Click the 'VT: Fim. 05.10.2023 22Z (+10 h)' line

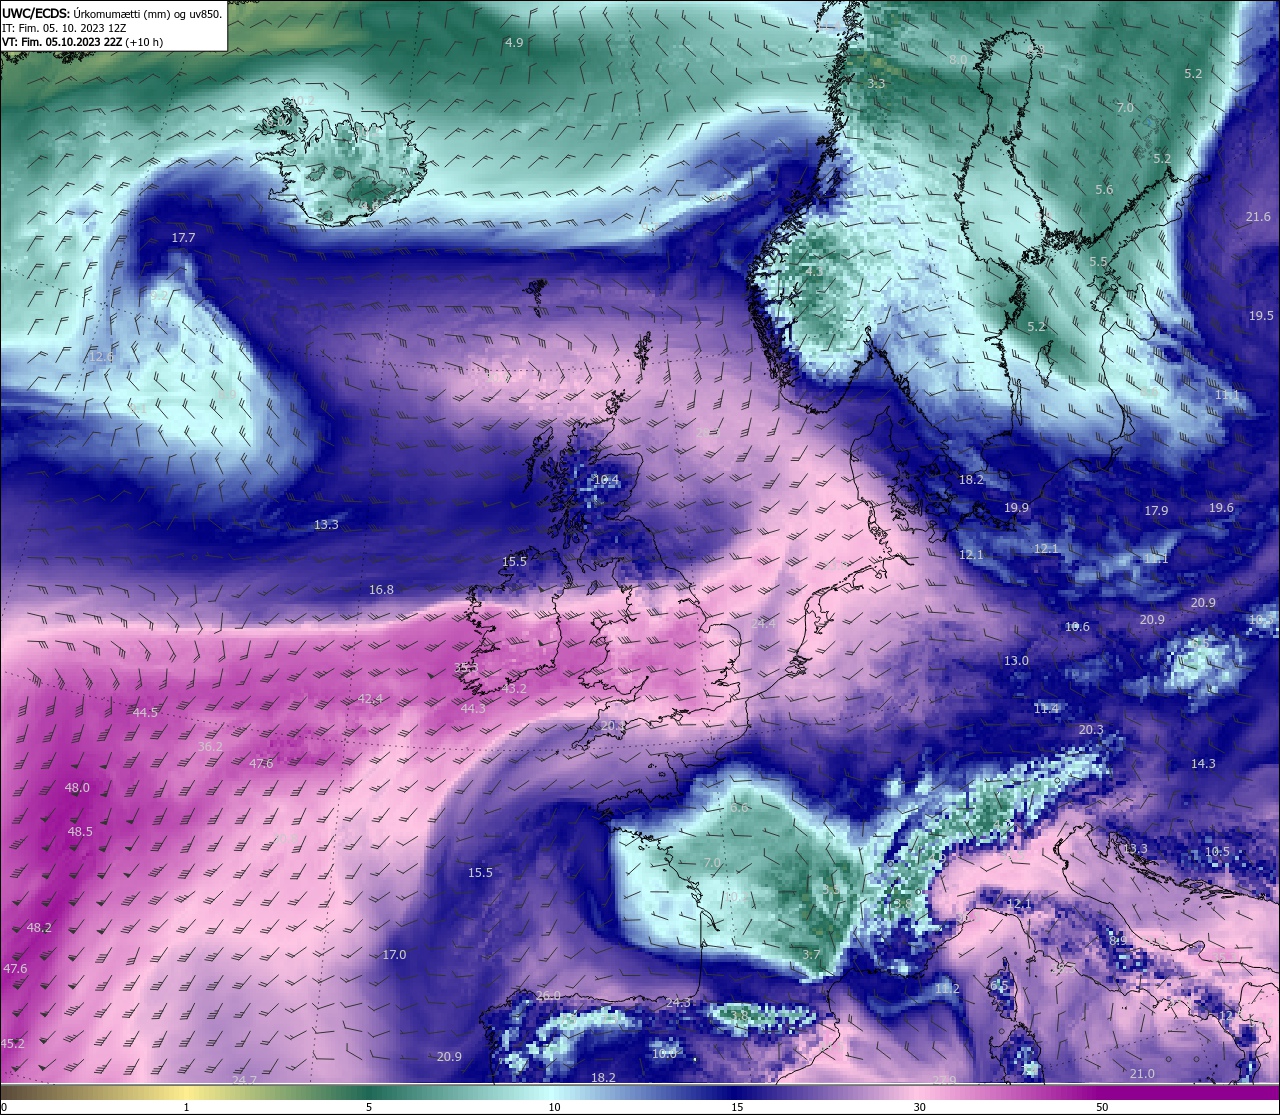pyautogui.click(x=82, y=42)
